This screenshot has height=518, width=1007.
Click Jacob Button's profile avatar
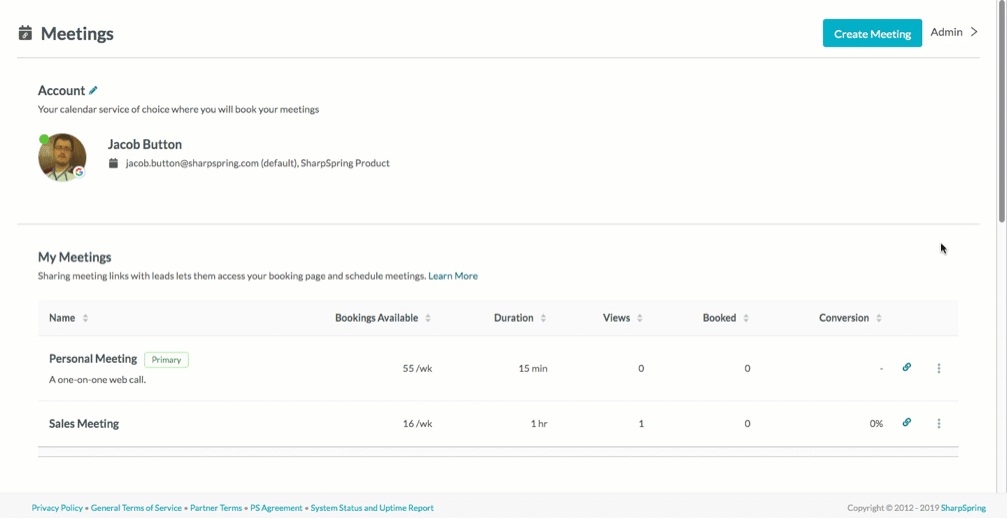coord(62,157)
